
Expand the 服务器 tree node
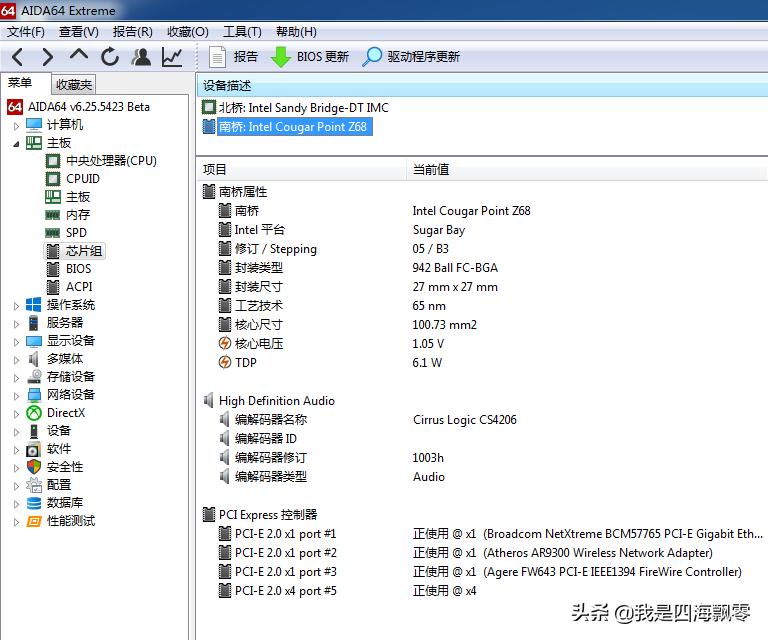click(x=16, y=324)
